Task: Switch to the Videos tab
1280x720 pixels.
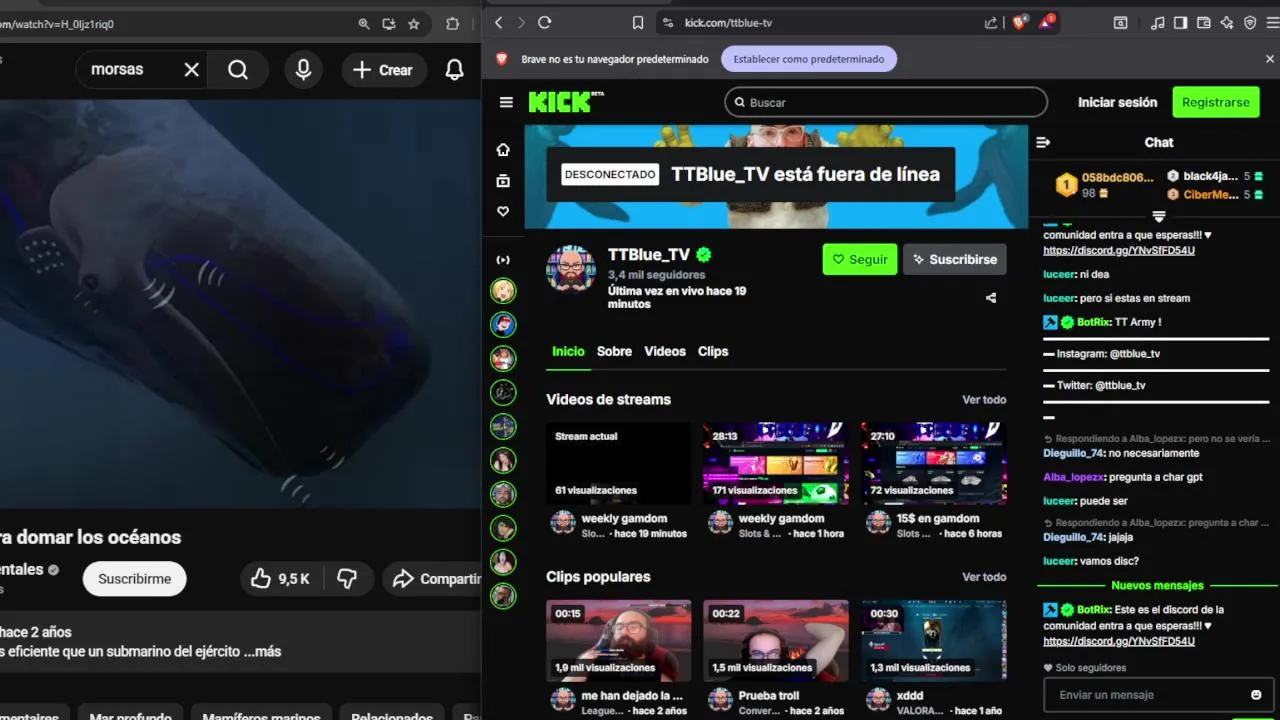Action: pos(665,352)
